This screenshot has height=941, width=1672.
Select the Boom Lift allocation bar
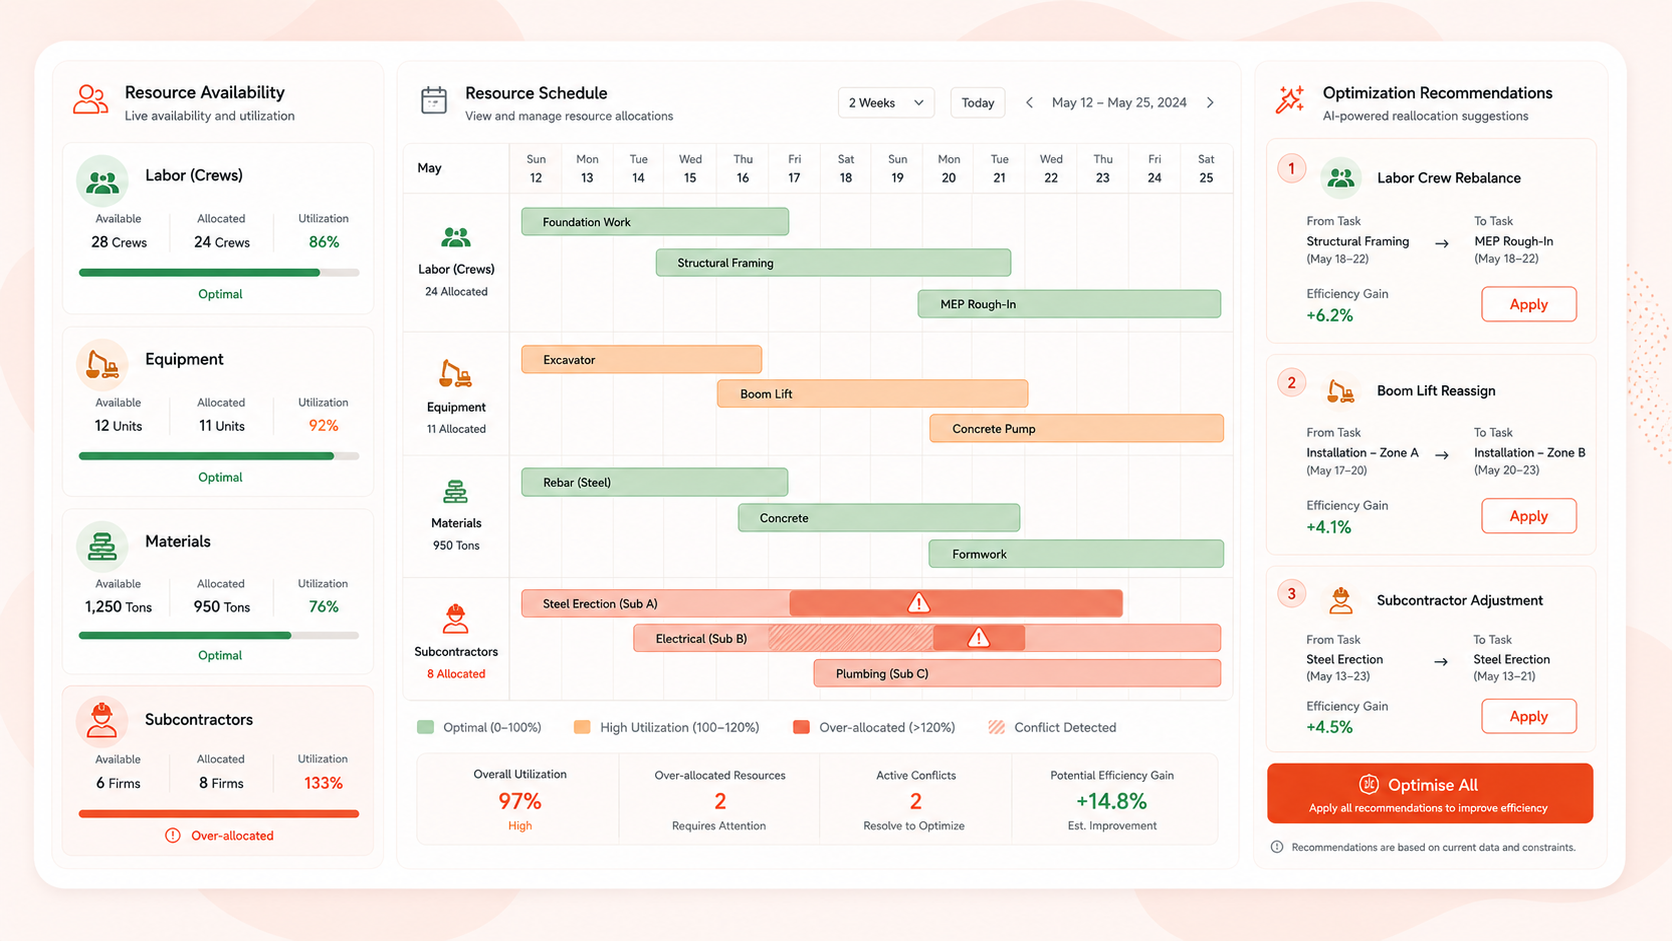[x=872, y=394]
